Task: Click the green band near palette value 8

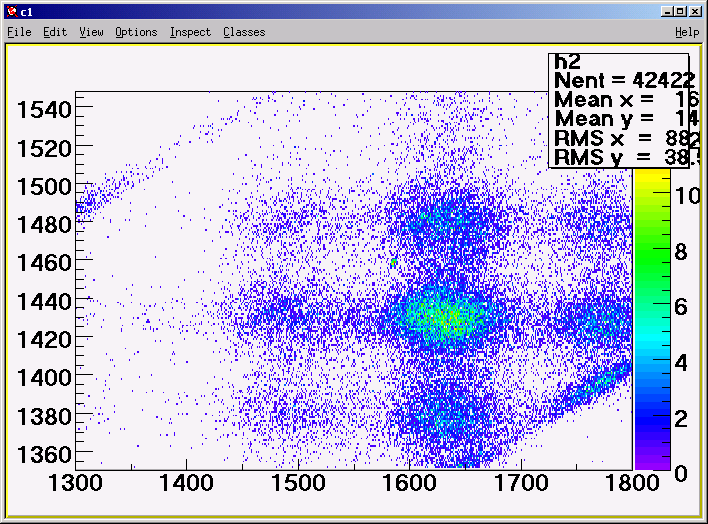Action: 652,251
